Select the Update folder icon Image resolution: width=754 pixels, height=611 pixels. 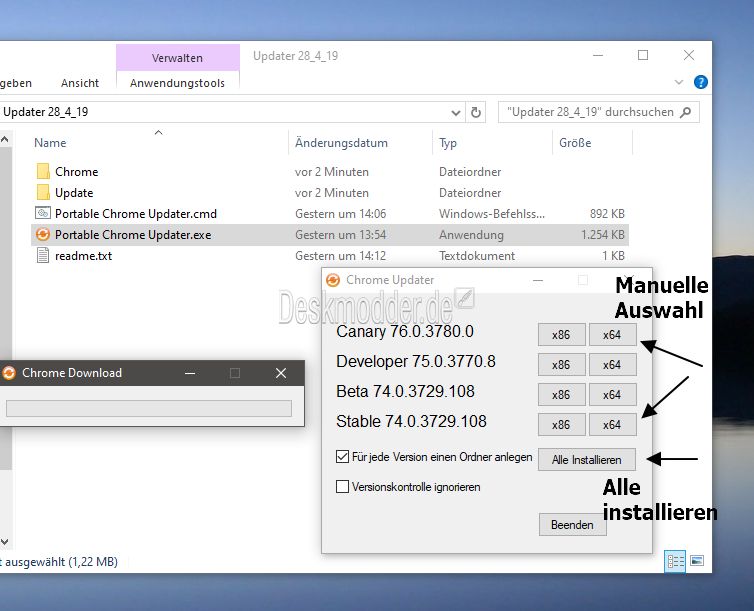tap(42, 193)
